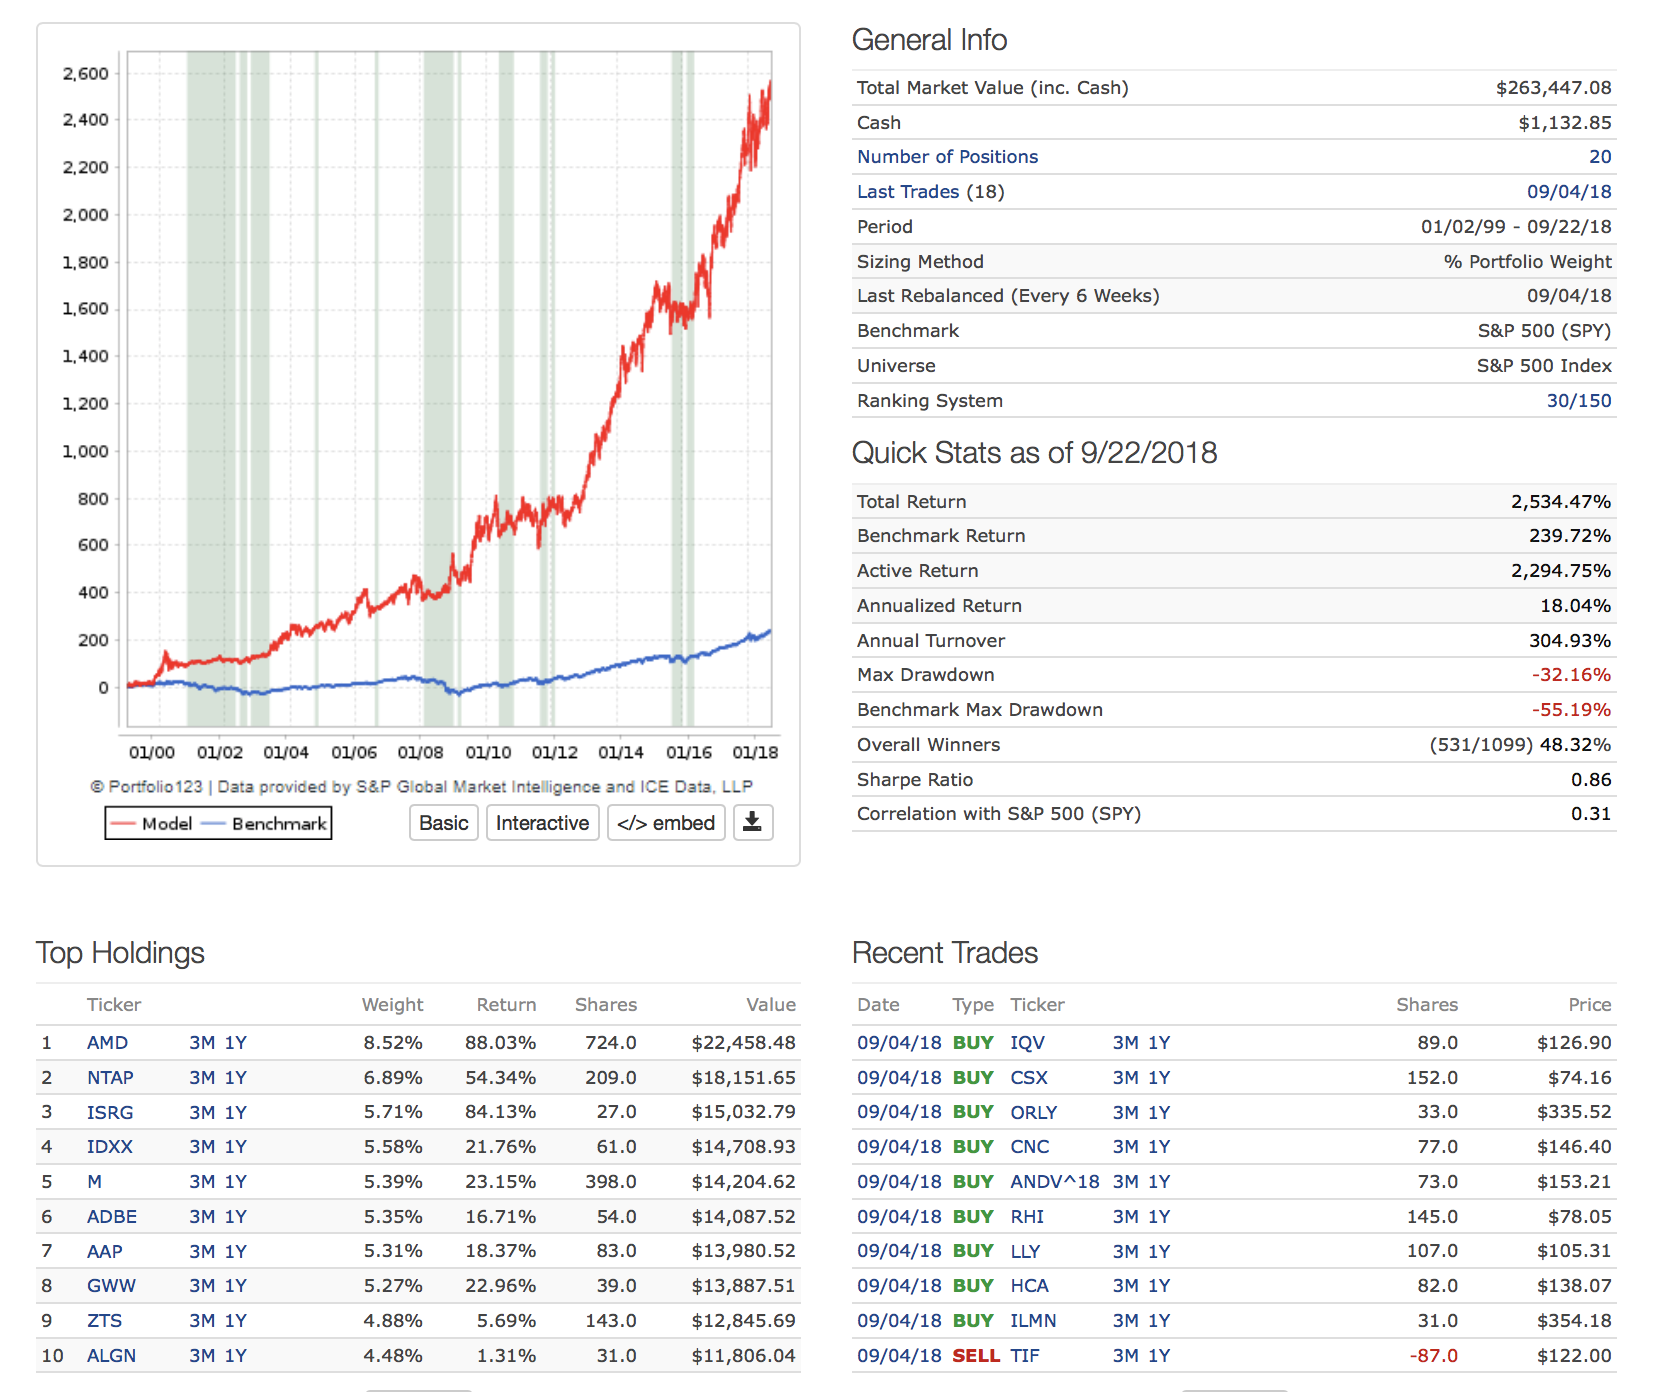Click the AMD ticker in Top Holdings
1676x1392 pixels.
(x=107, y=1043)
